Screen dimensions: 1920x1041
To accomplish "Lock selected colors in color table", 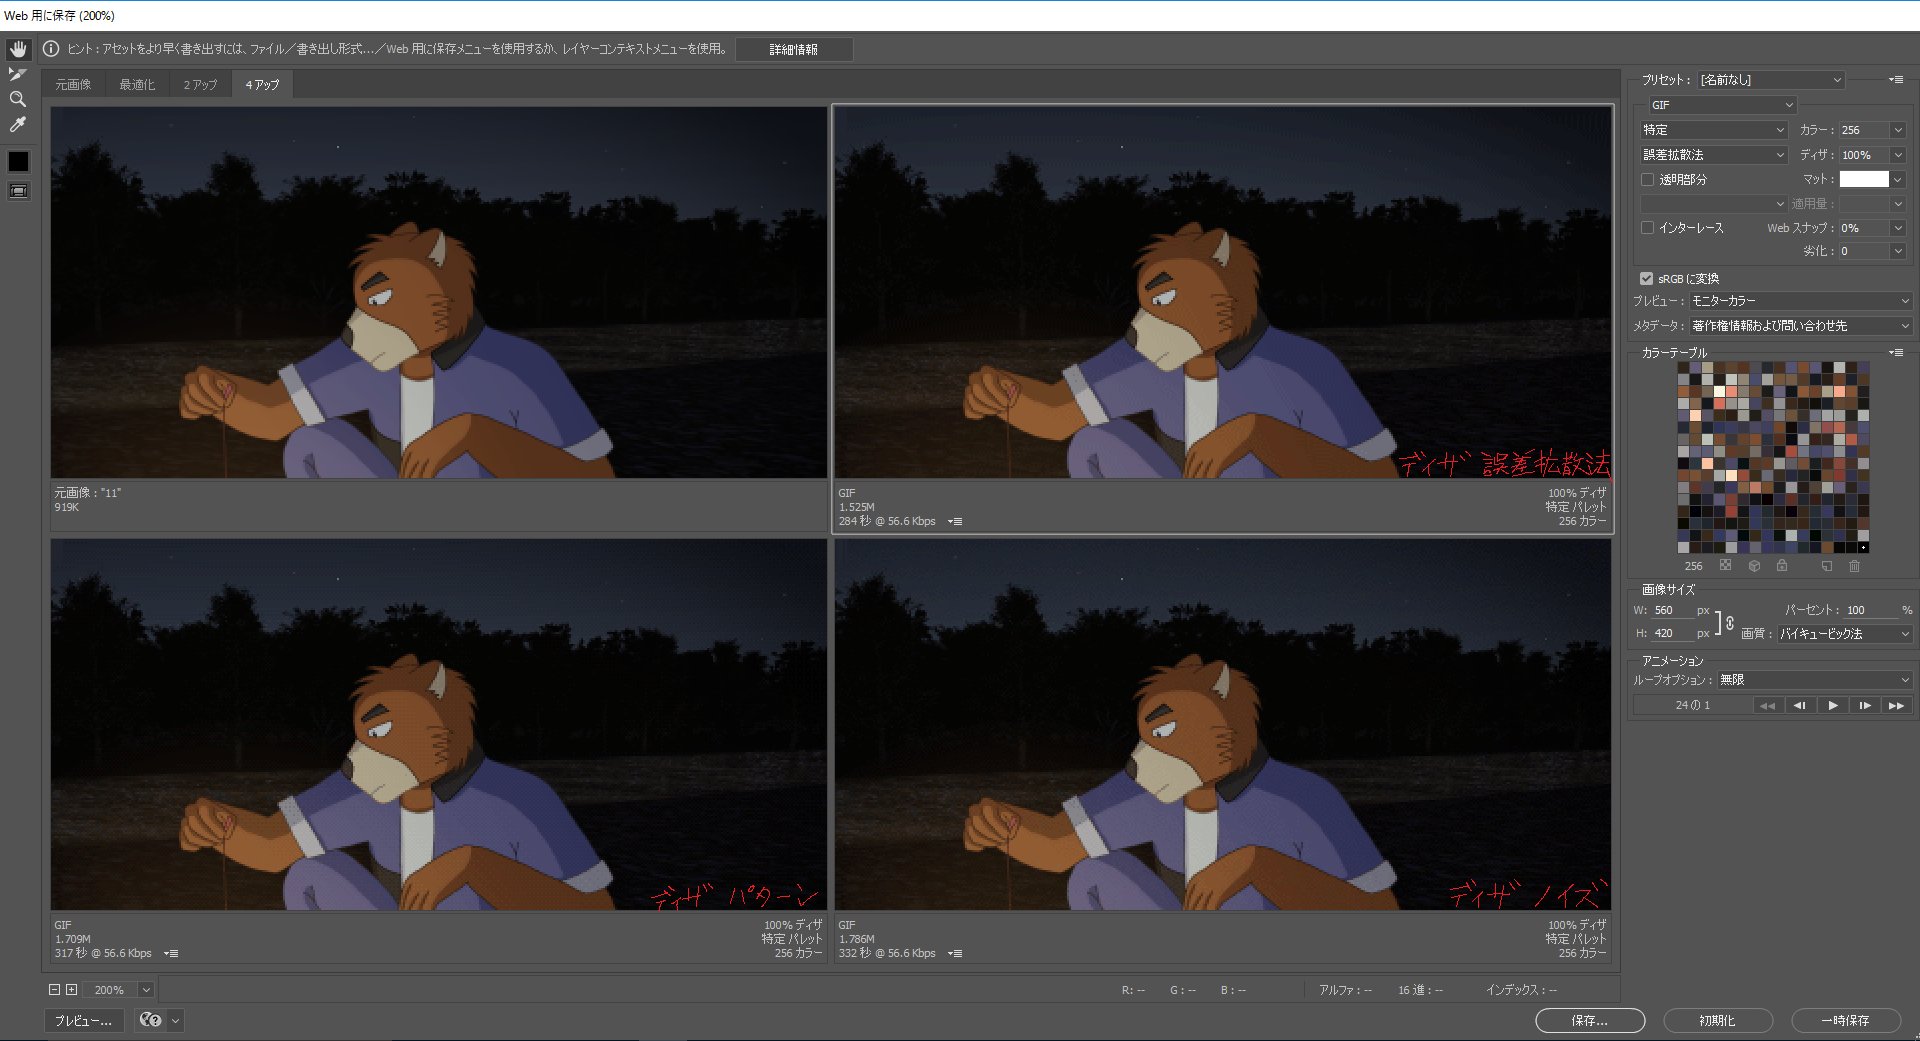I will pos(1782,566).
